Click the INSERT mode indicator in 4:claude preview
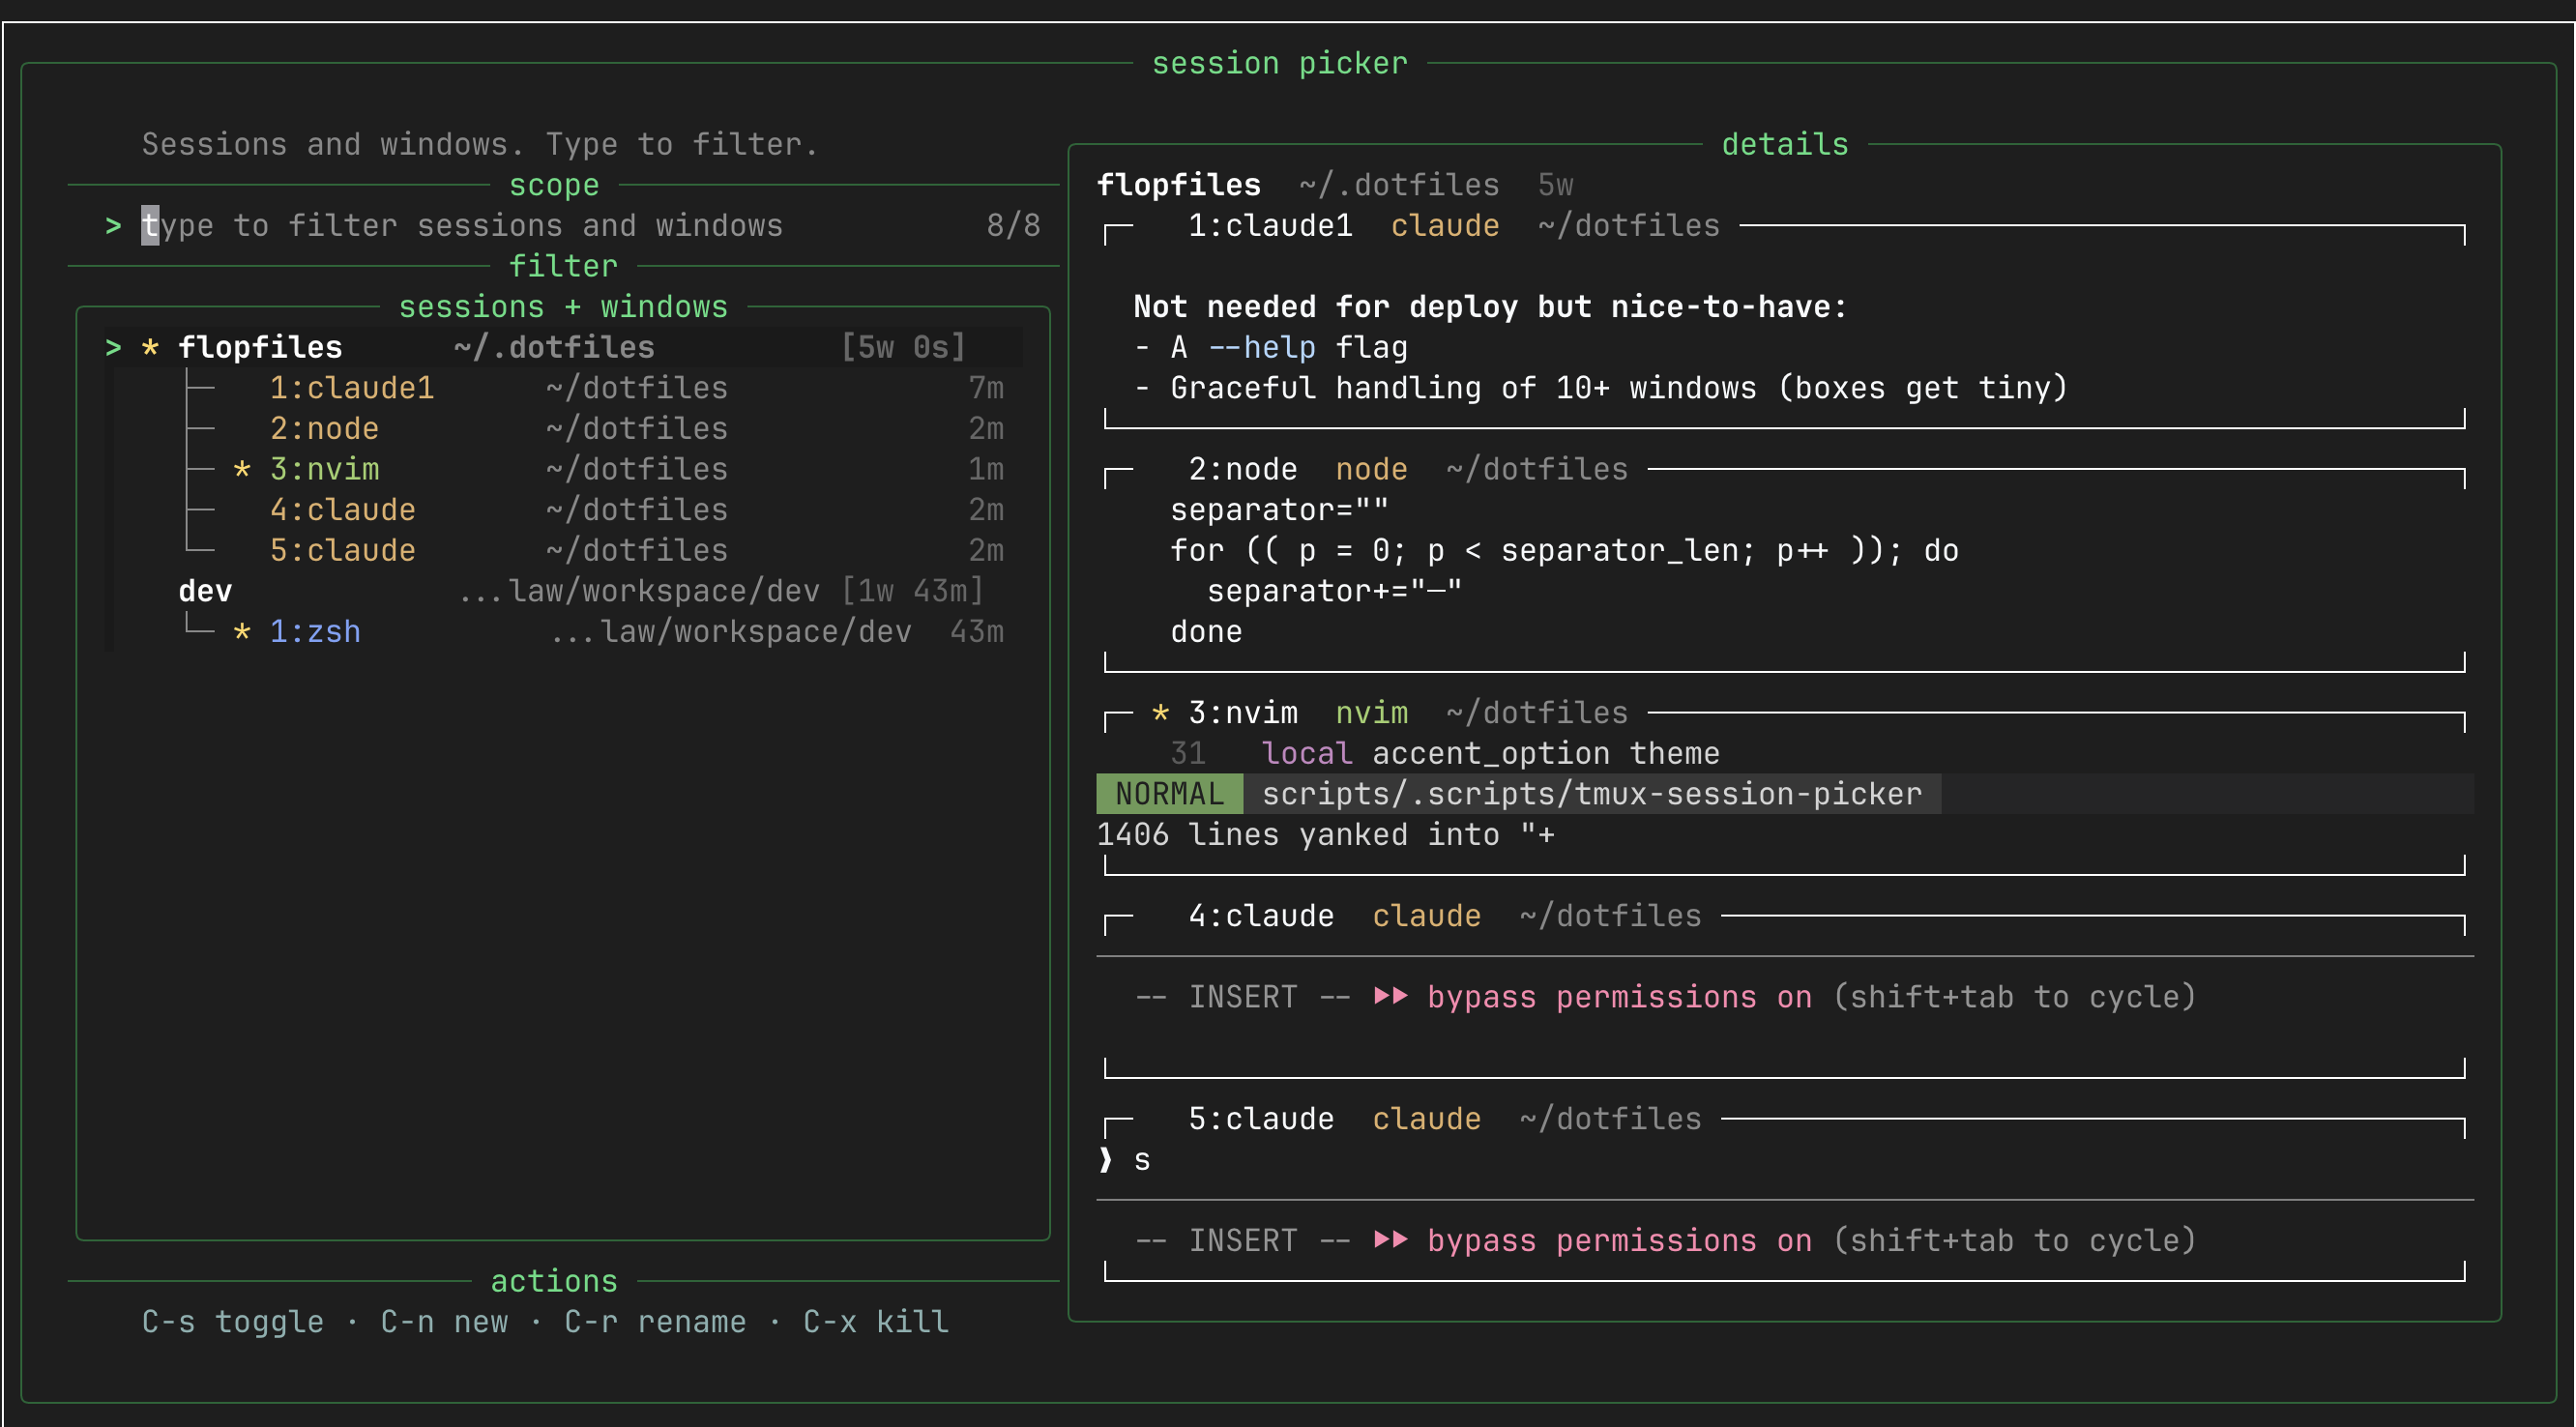Viewport: 2576px width, 1427px height. (x=1243, y=996)
